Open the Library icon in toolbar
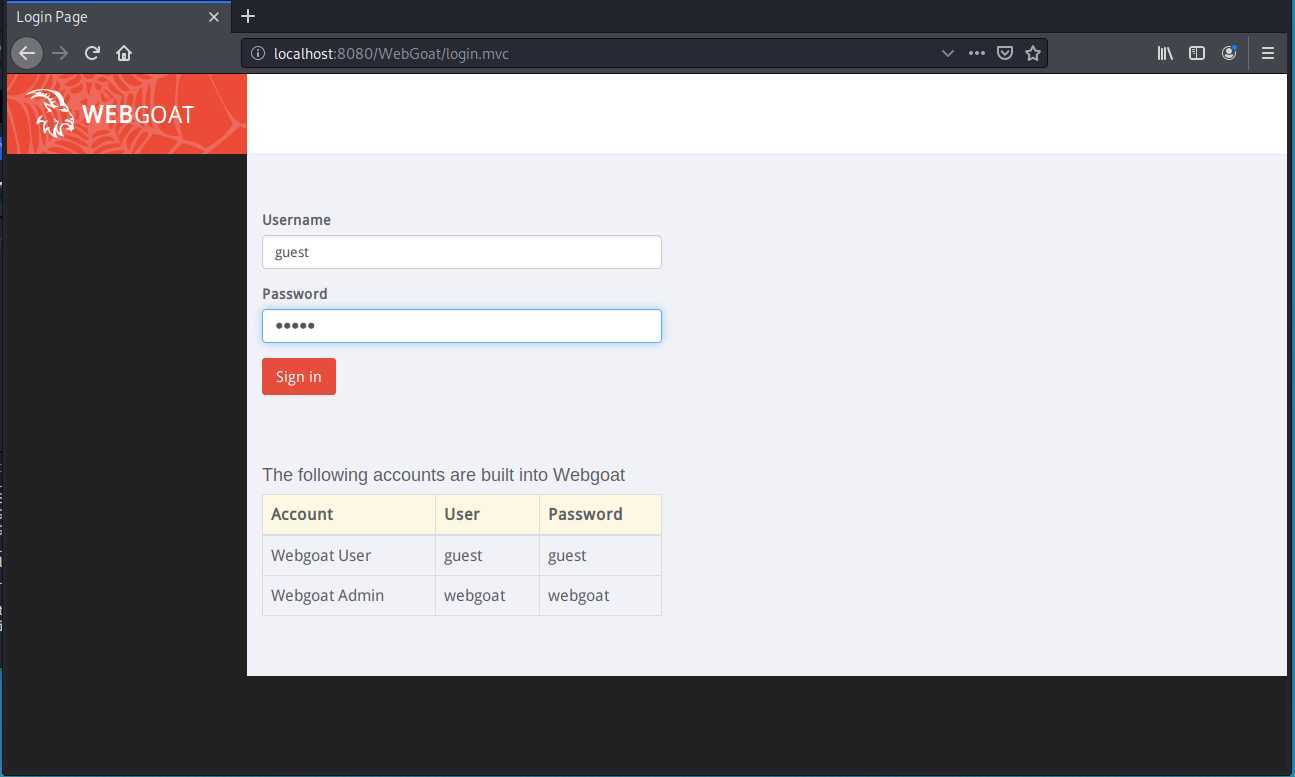This screenshot has height=777, width=1295. [x=1165, y=53]
